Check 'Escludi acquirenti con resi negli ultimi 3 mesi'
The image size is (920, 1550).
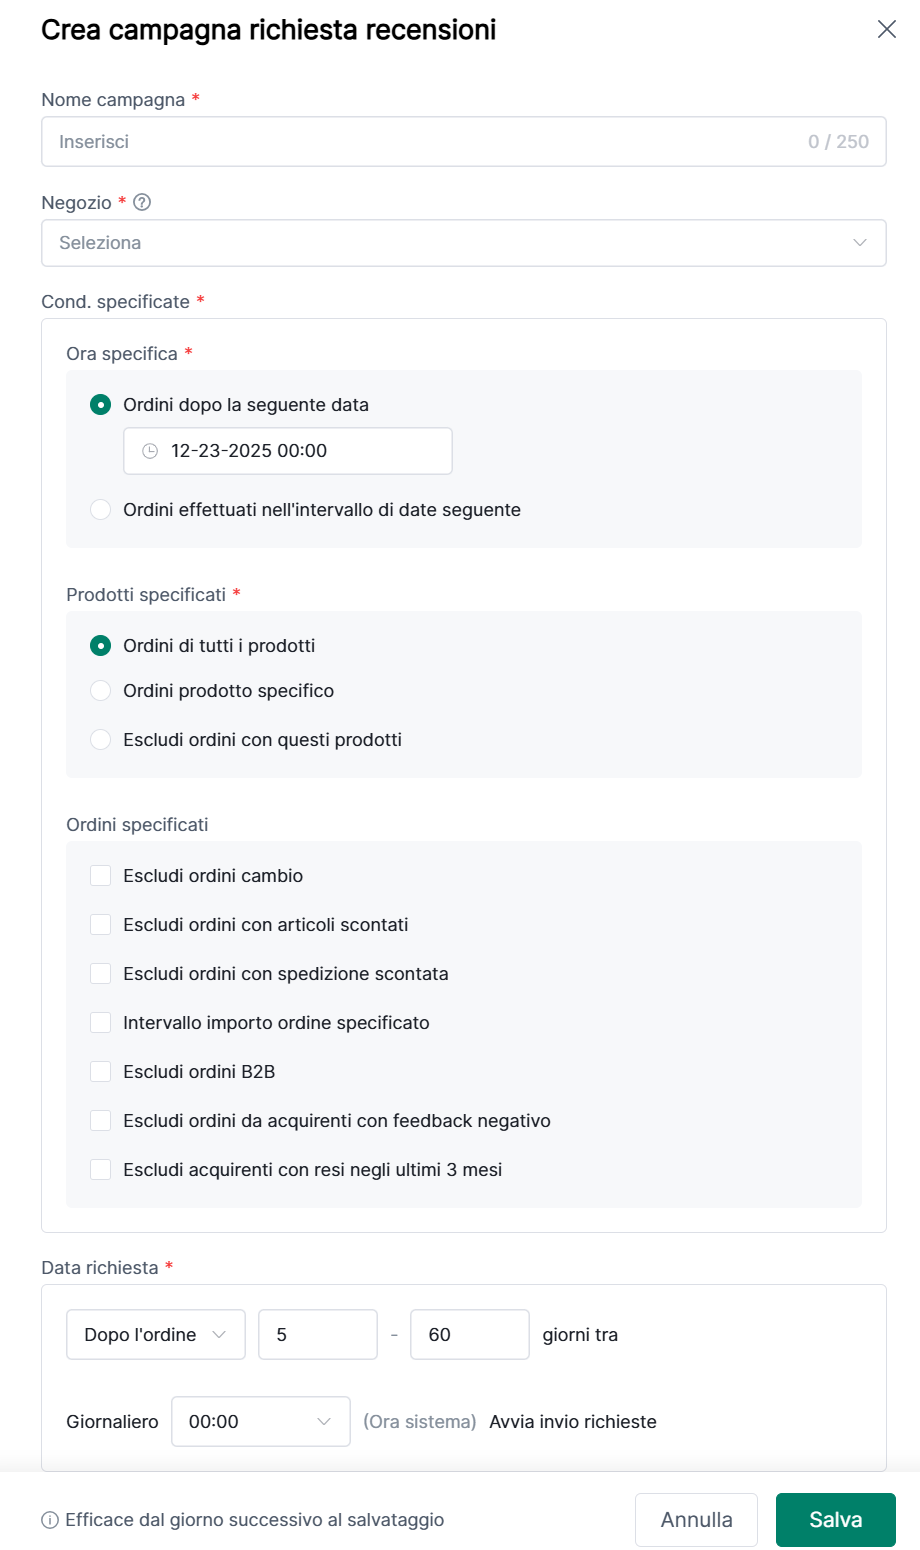coord(100,1170)
